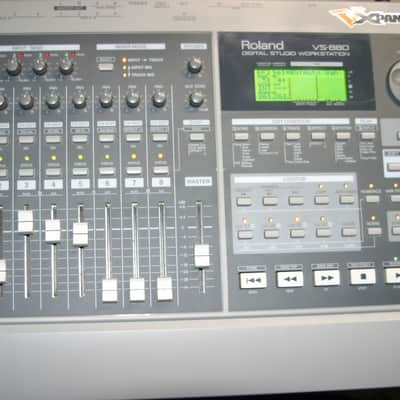400x400 pixels.
Task: Toggle the AUTO PUNCH button in the Locator panel
Action: (347, 199)
